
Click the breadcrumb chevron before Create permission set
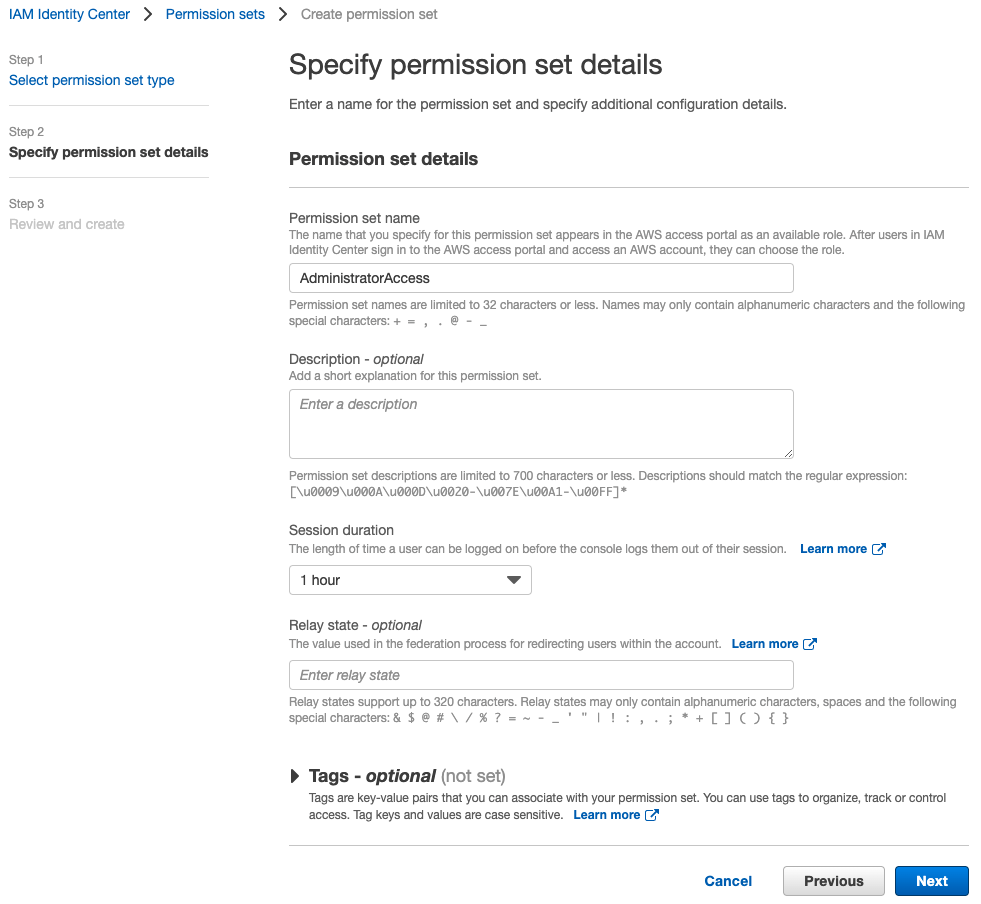(x=283, y=14)
